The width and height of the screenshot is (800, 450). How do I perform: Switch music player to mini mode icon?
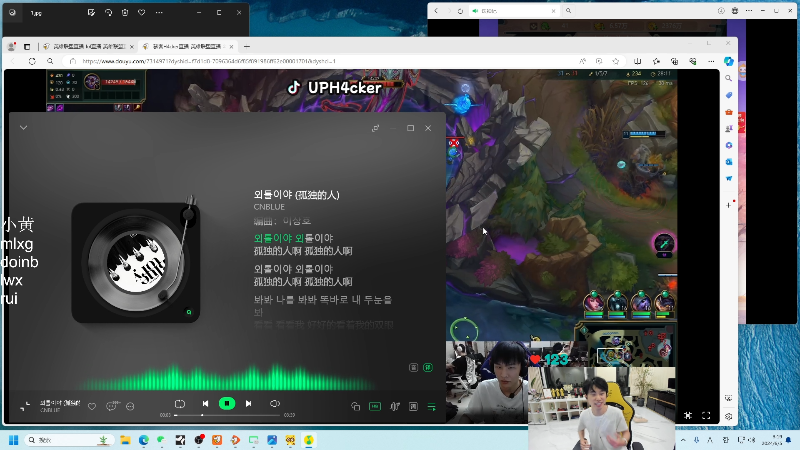(x=376, y=128)
